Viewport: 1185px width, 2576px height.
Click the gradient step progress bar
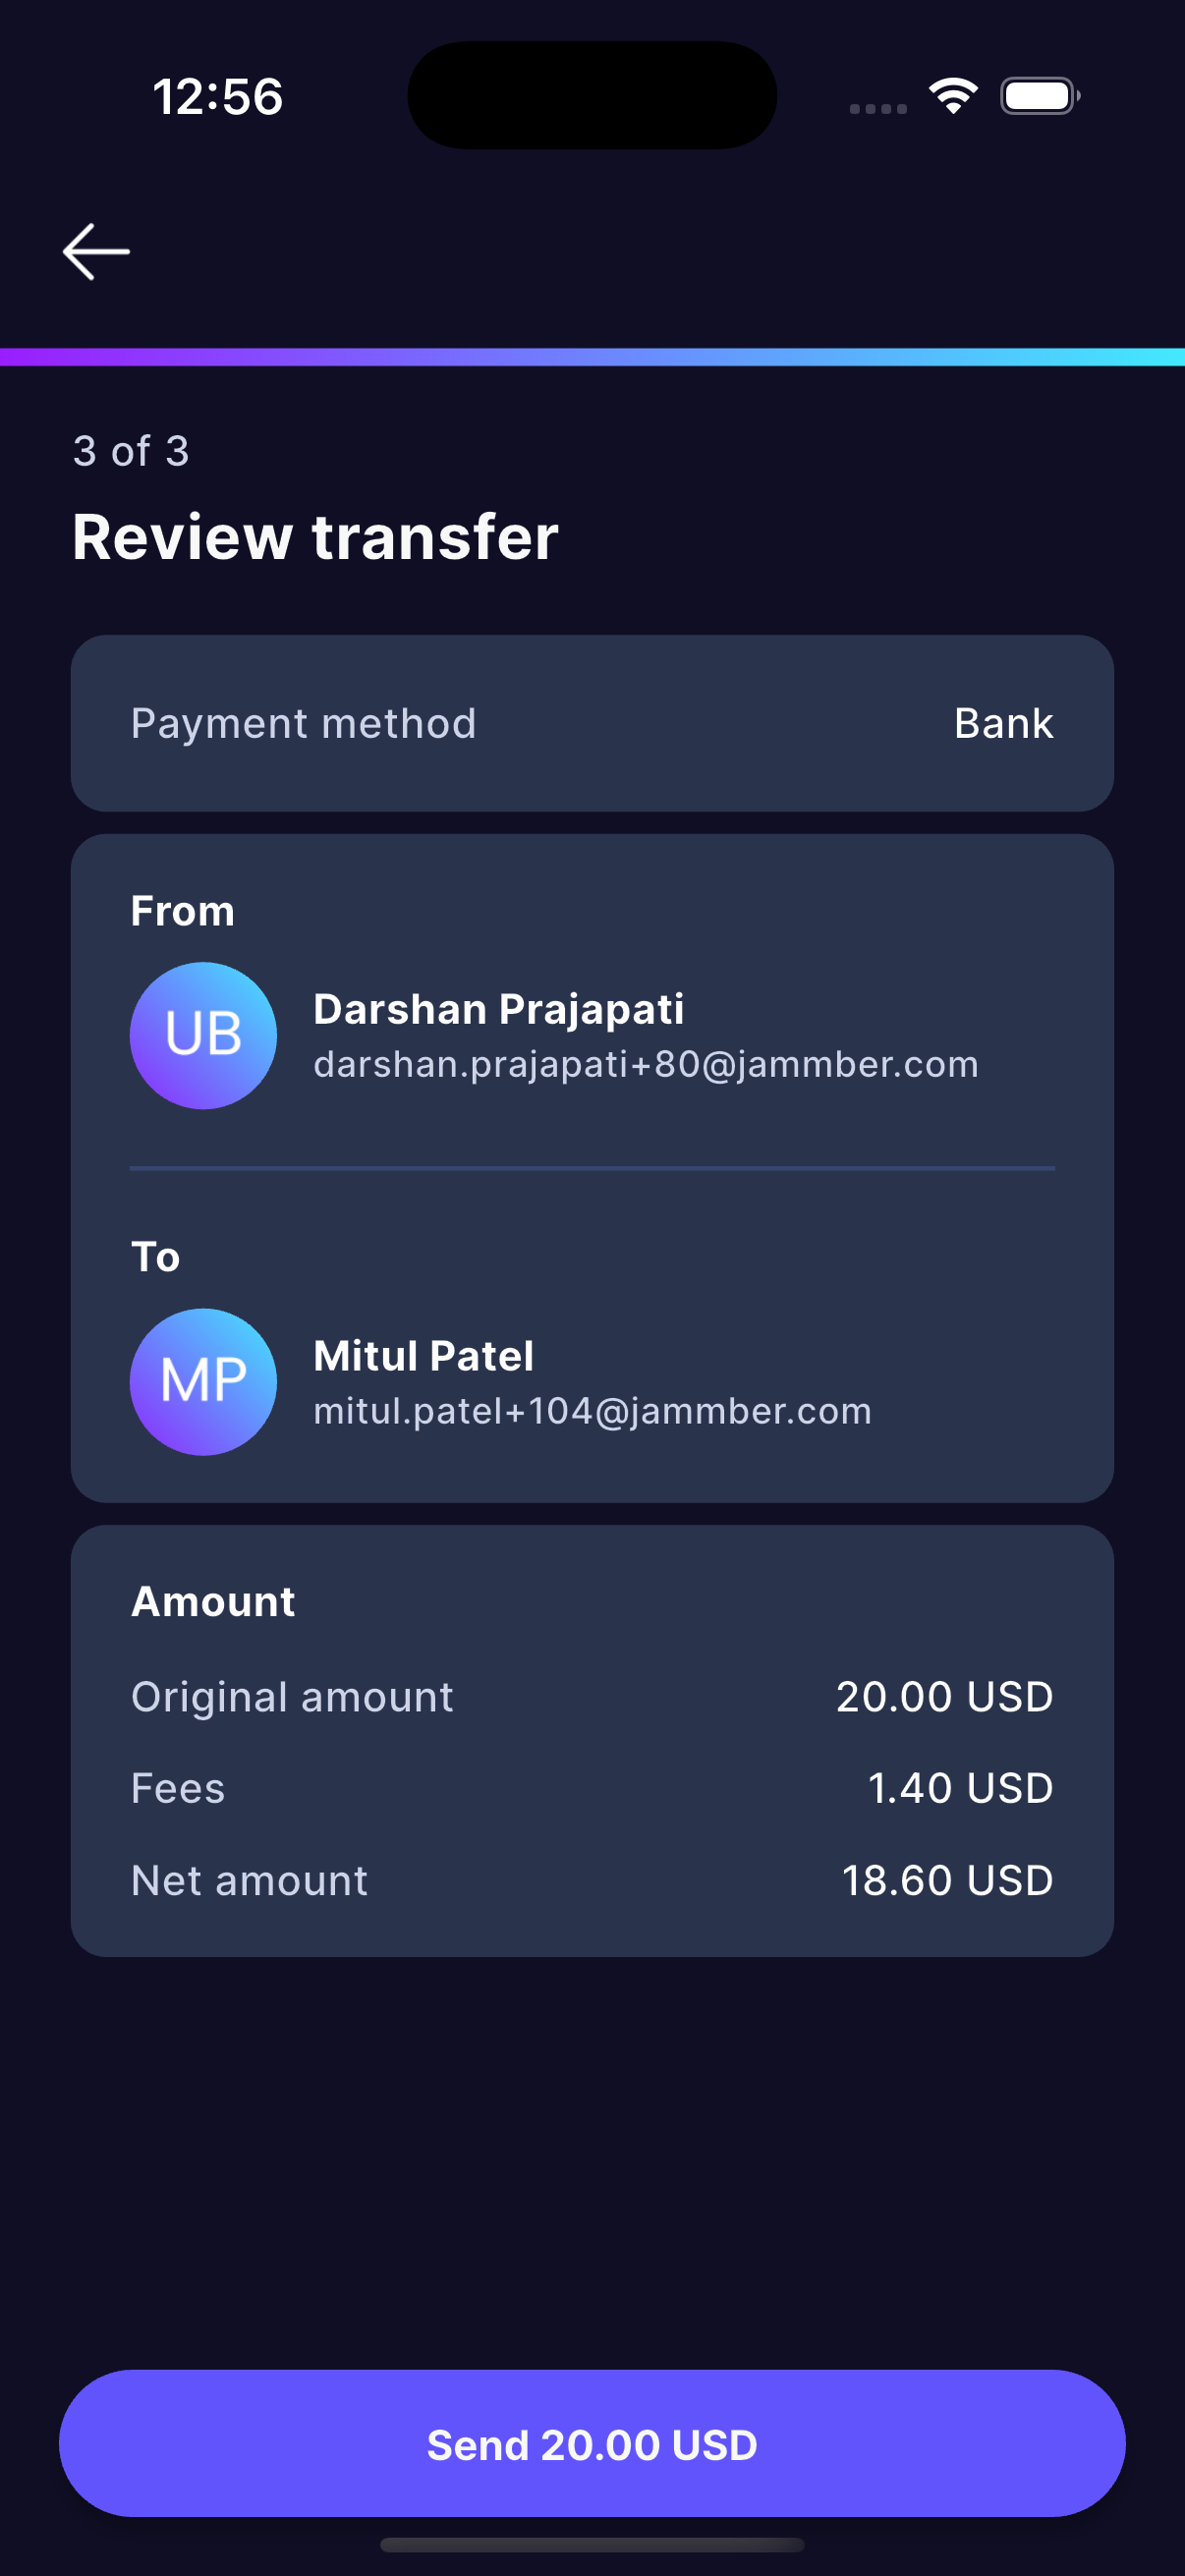click(x=592, y=357)
